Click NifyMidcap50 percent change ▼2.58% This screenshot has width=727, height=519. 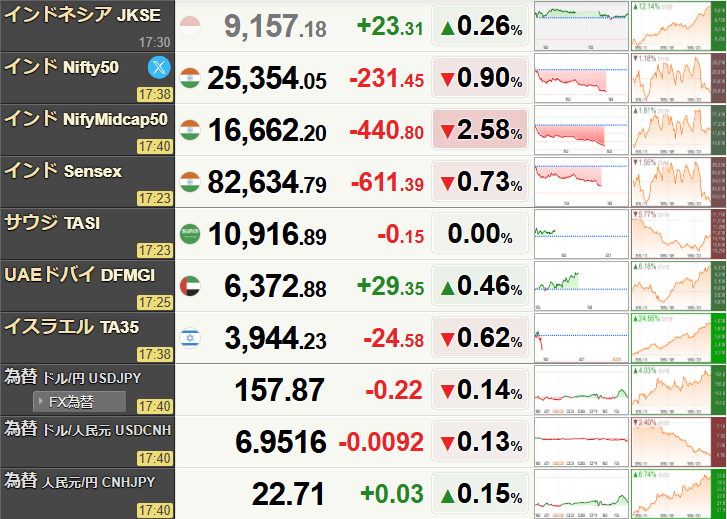tap(480, 130)
